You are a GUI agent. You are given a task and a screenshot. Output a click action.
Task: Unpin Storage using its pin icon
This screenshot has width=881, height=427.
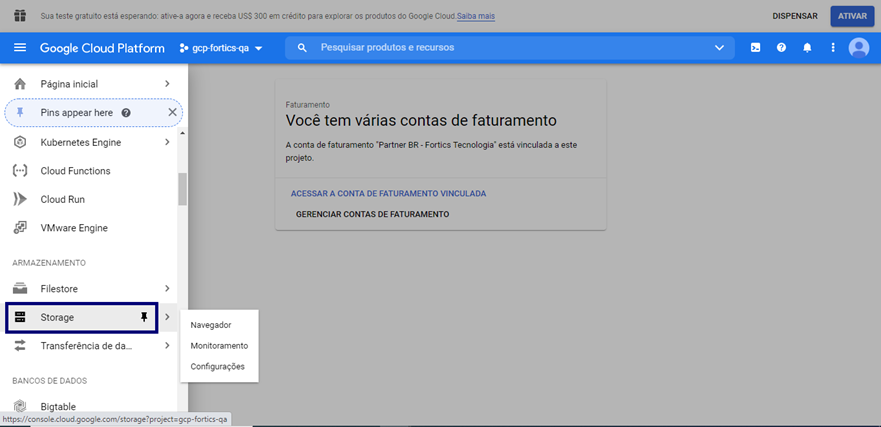(144, 317)
